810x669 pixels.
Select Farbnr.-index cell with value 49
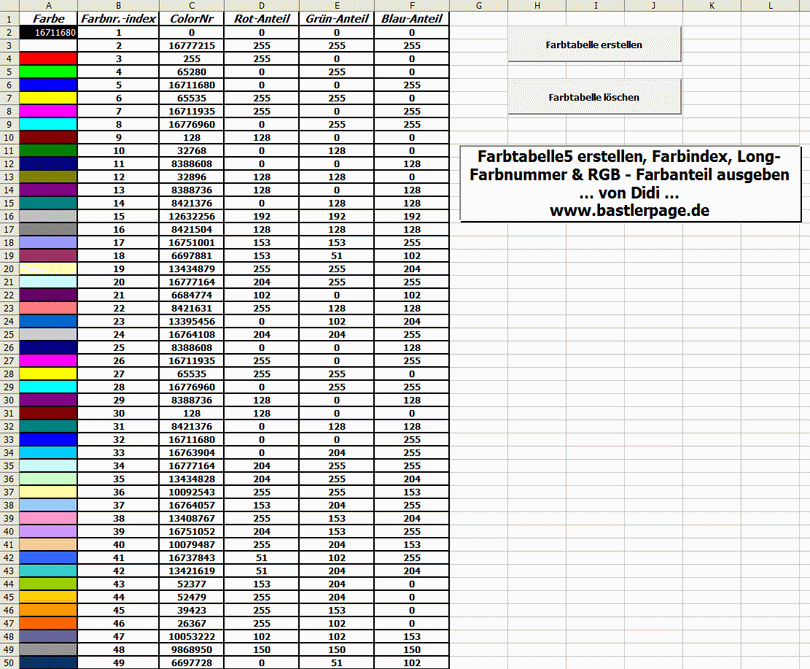click(118, 662)
